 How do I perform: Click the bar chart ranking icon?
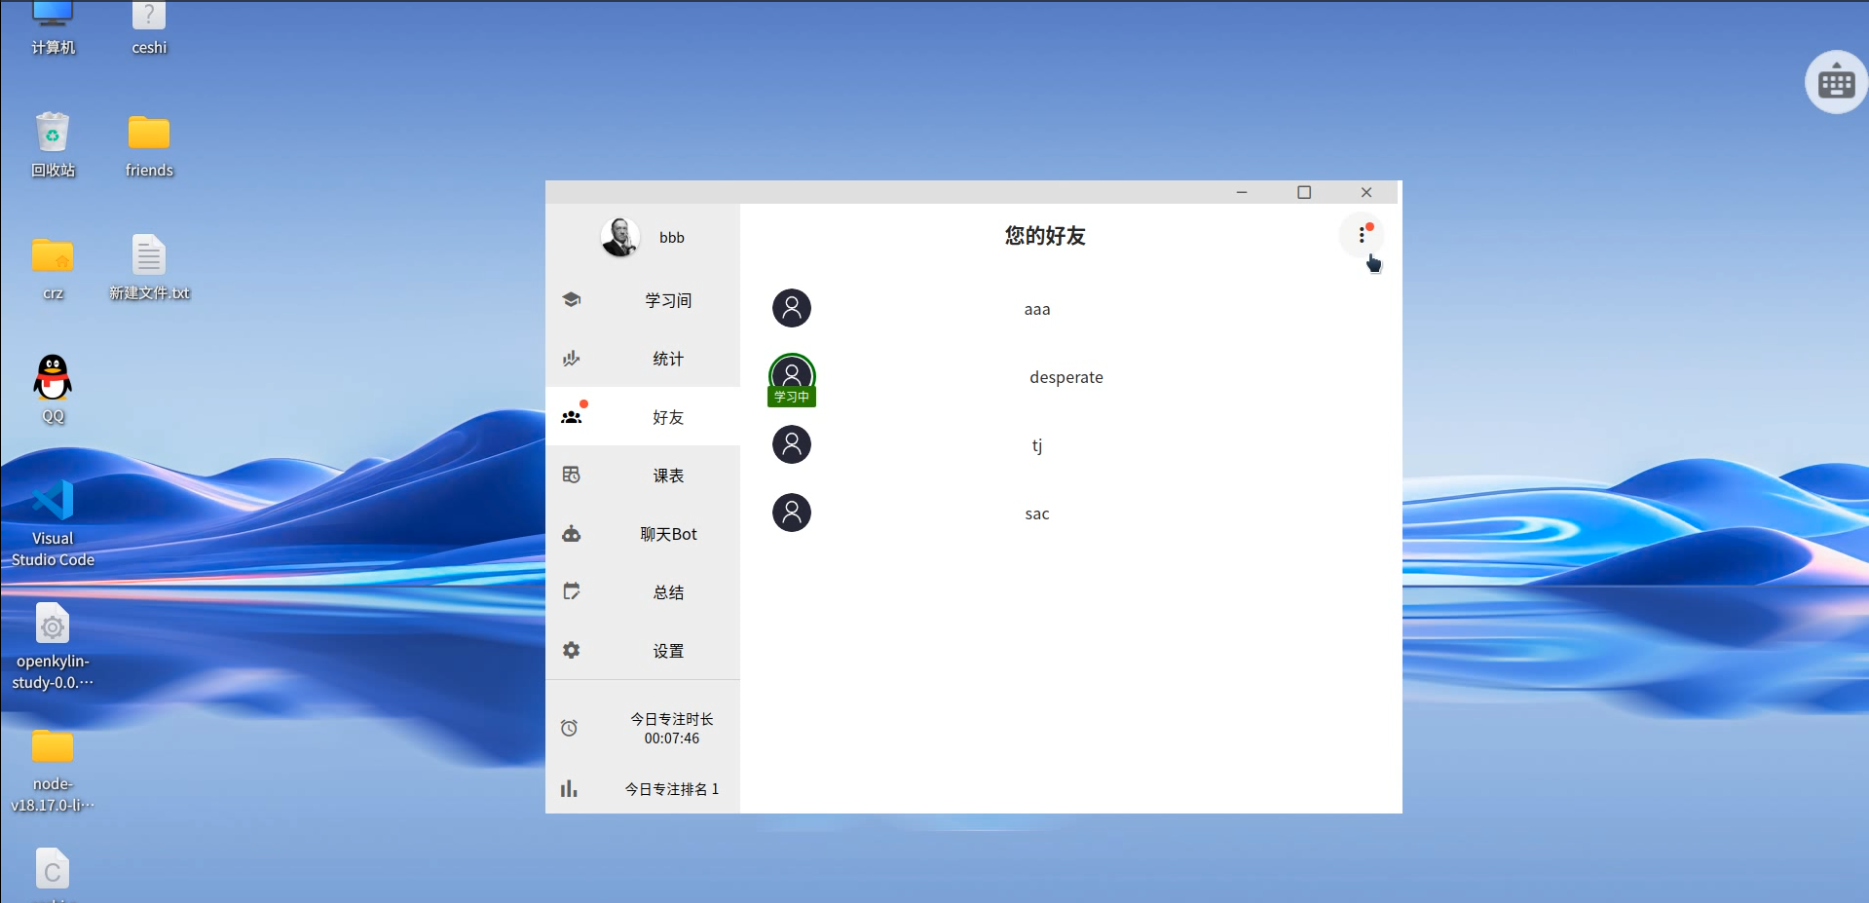coord(569,789)
